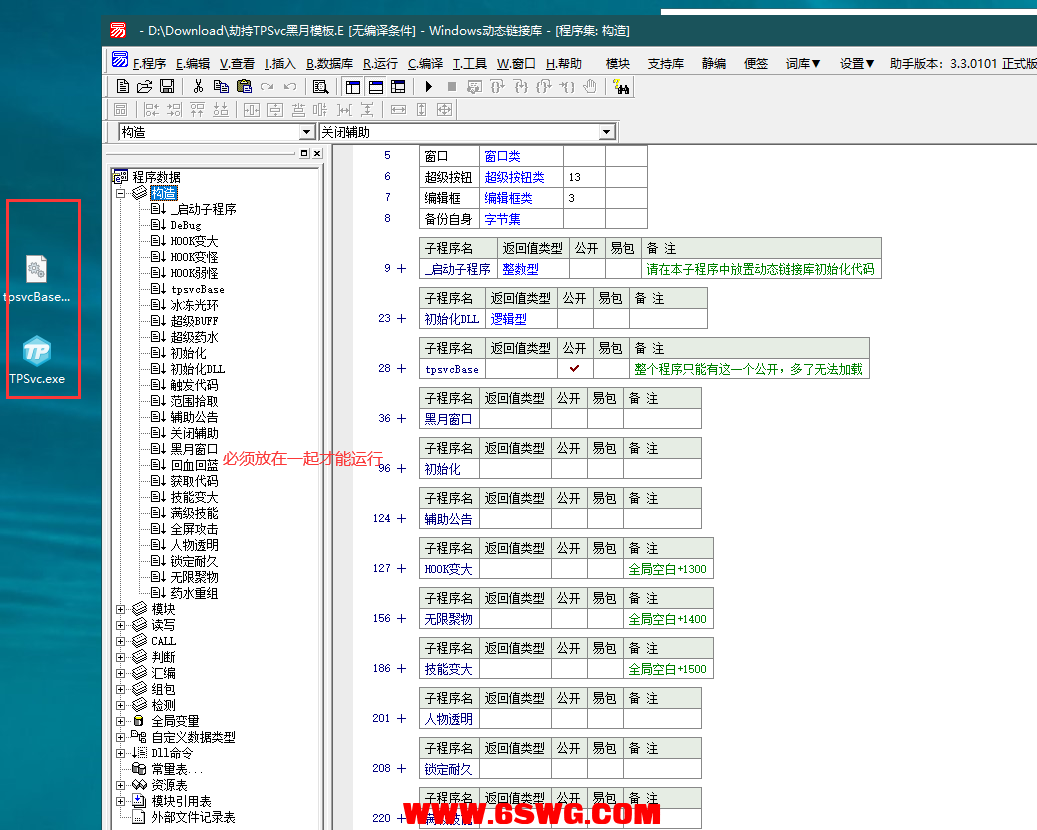The image size is (1037, 830).
Task: Expand the 读写 tree node
Action: [120, 625]
